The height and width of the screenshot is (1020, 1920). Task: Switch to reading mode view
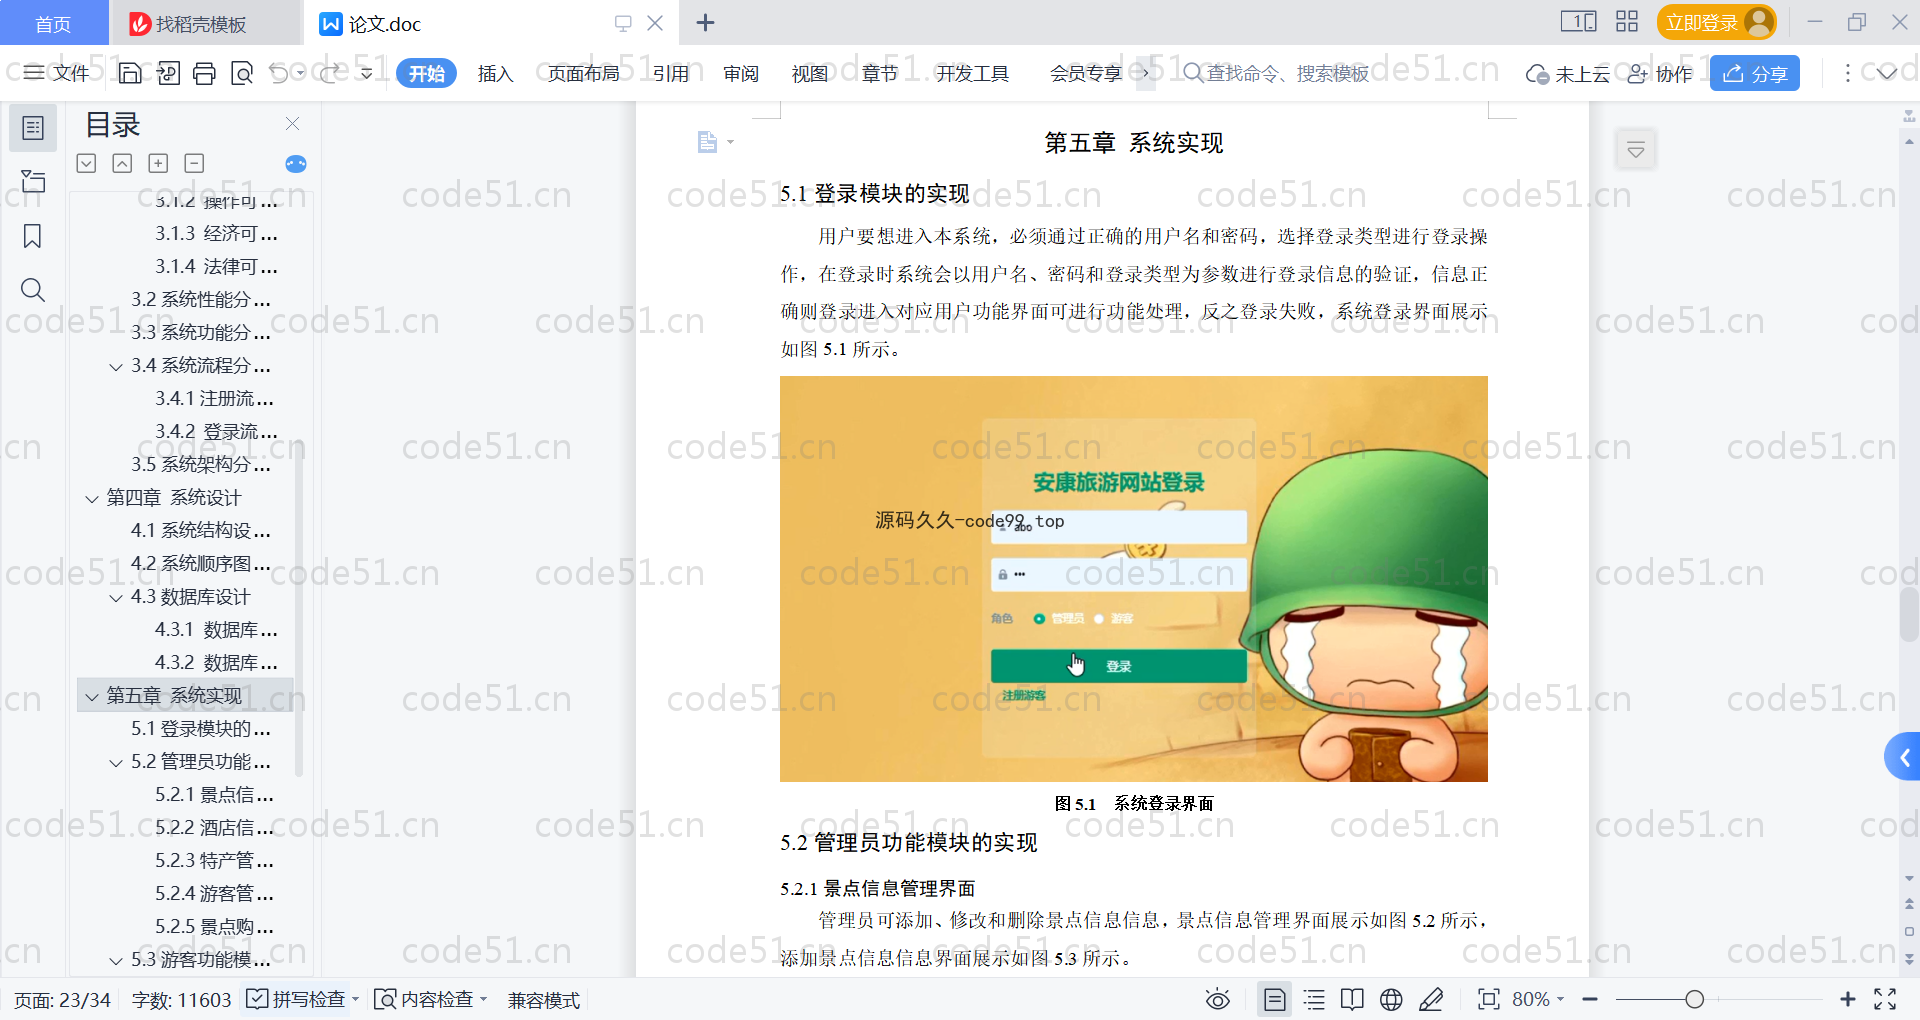tap(1352, 999)
